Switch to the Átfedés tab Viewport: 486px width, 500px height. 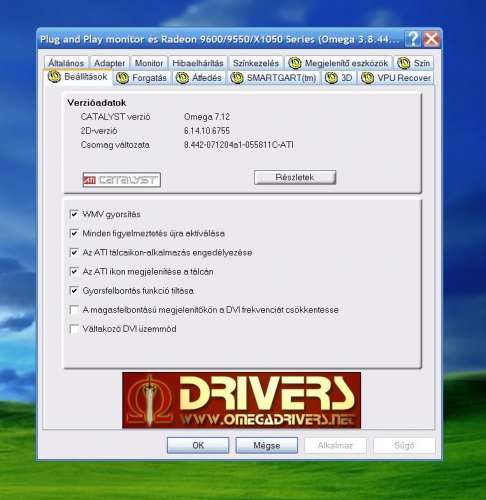pos(199,78)
